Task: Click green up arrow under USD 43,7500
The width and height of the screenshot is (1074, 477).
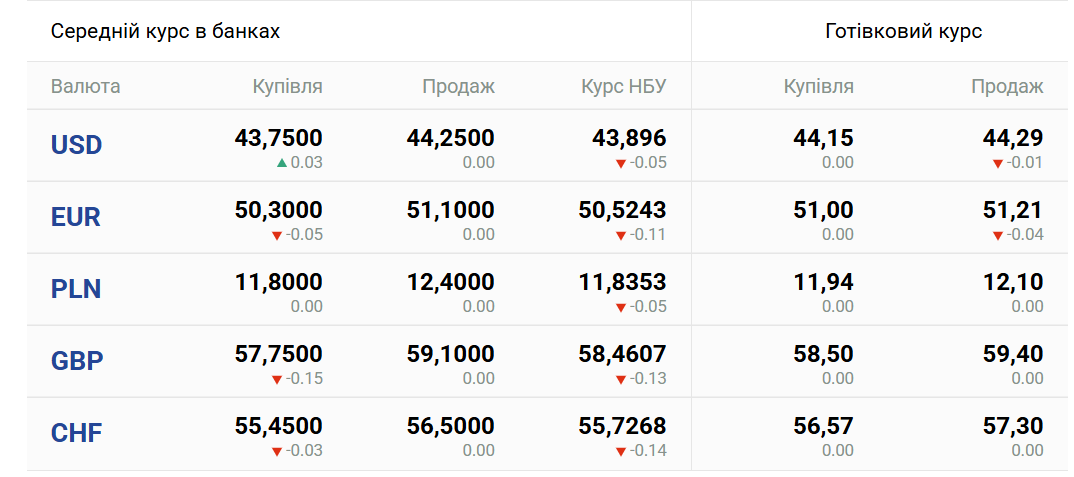Action: coord(282,162)
